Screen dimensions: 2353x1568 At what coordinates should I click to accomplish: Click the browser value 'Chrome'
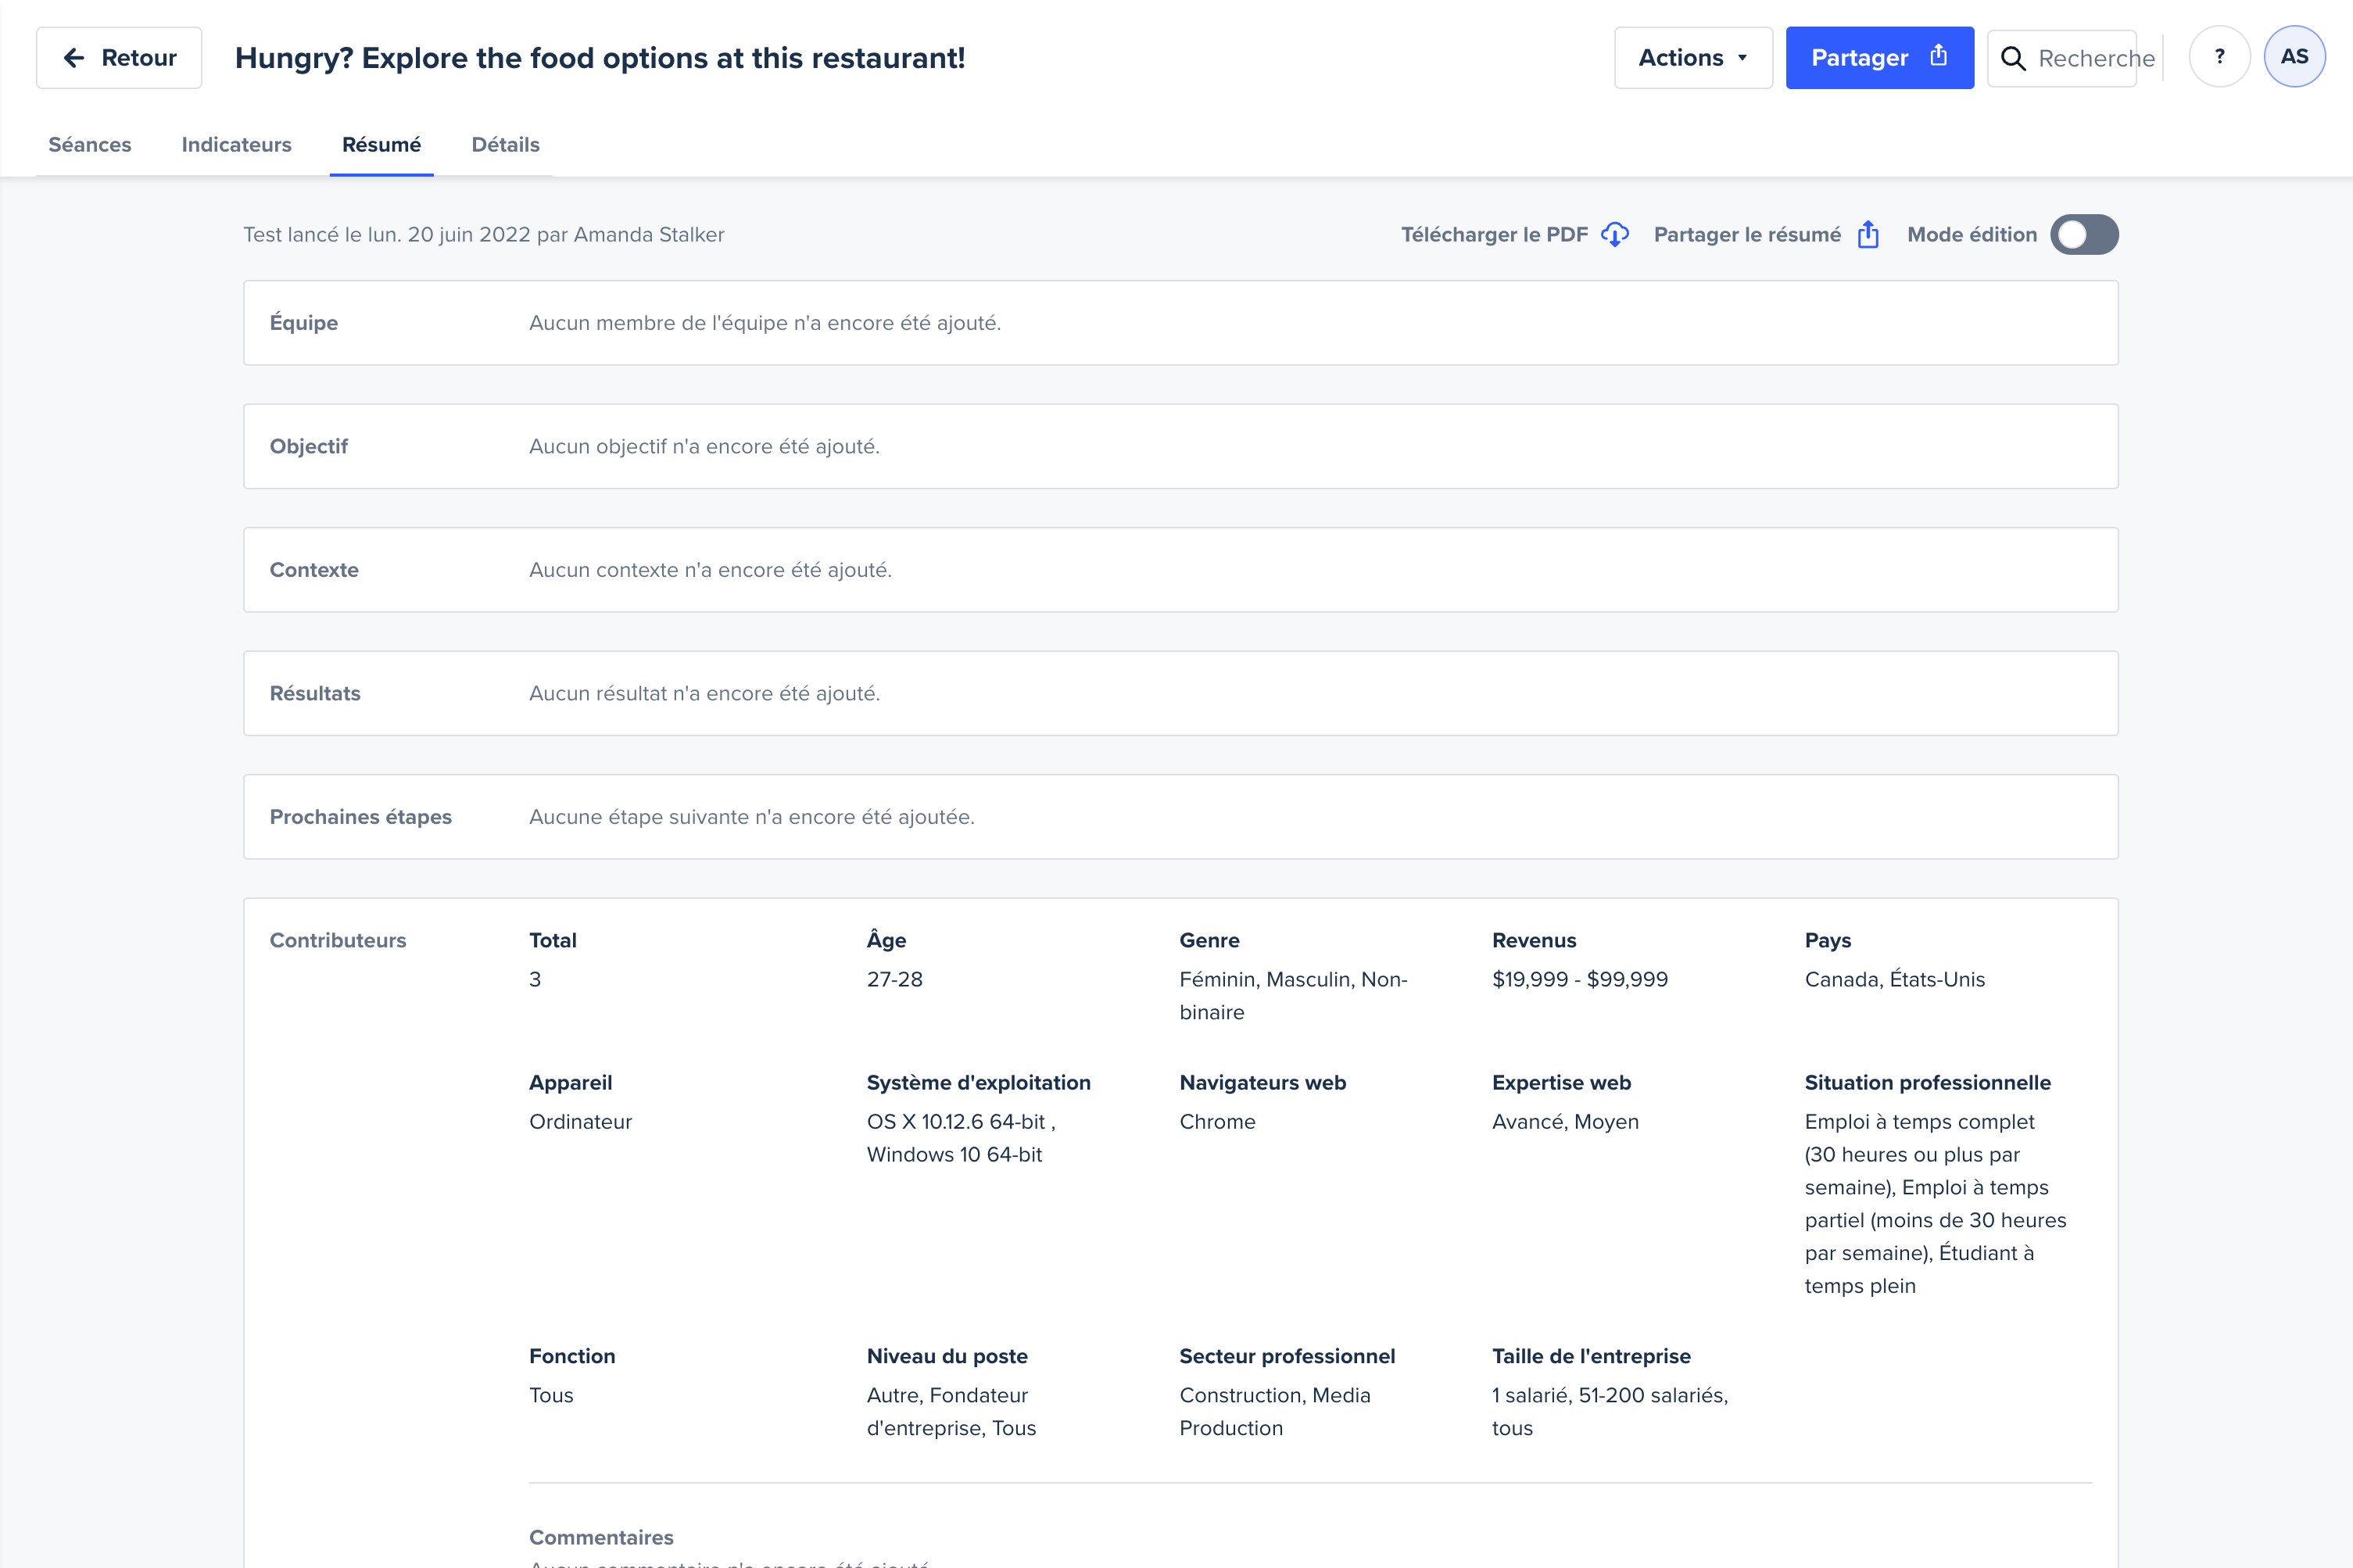[1217, 1122]
